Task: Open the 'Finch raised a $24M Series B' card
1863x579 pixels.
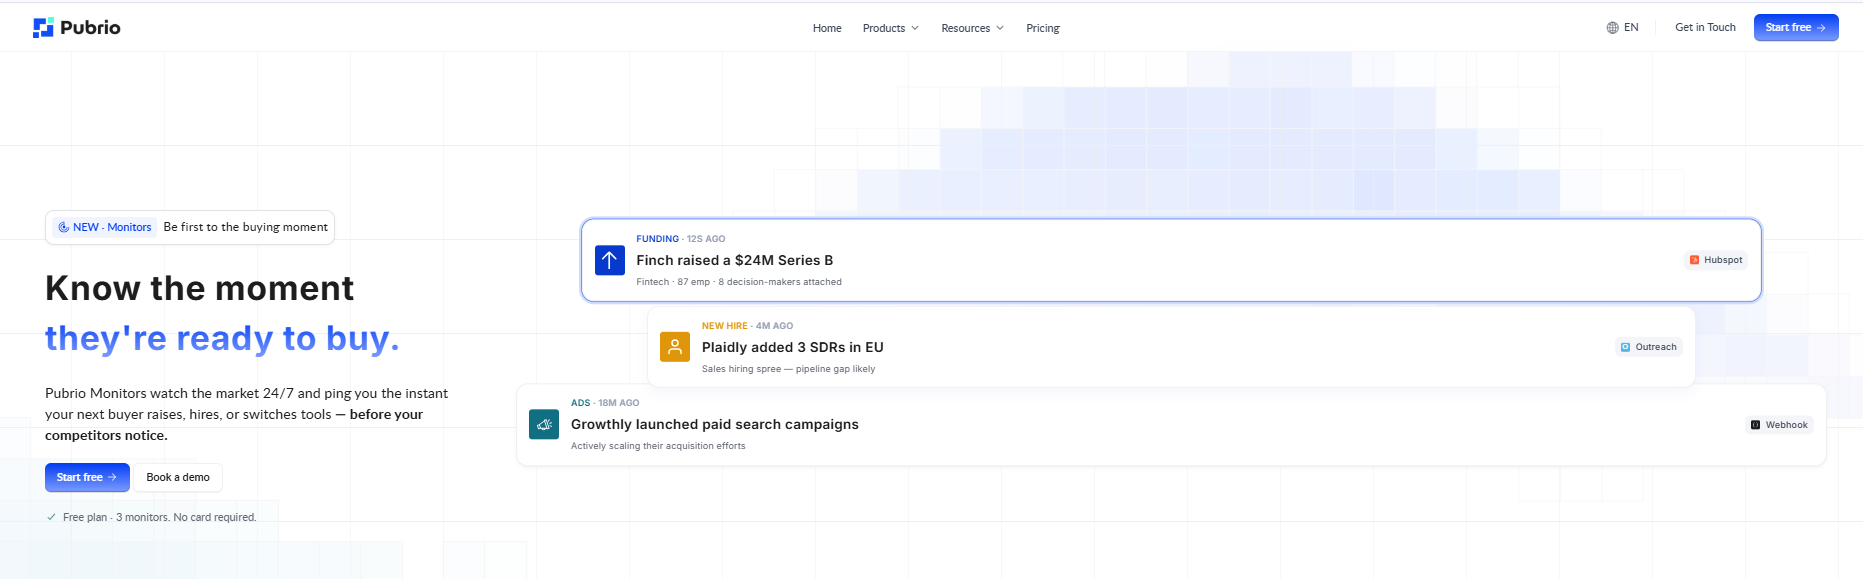Action: [1171, 260]
